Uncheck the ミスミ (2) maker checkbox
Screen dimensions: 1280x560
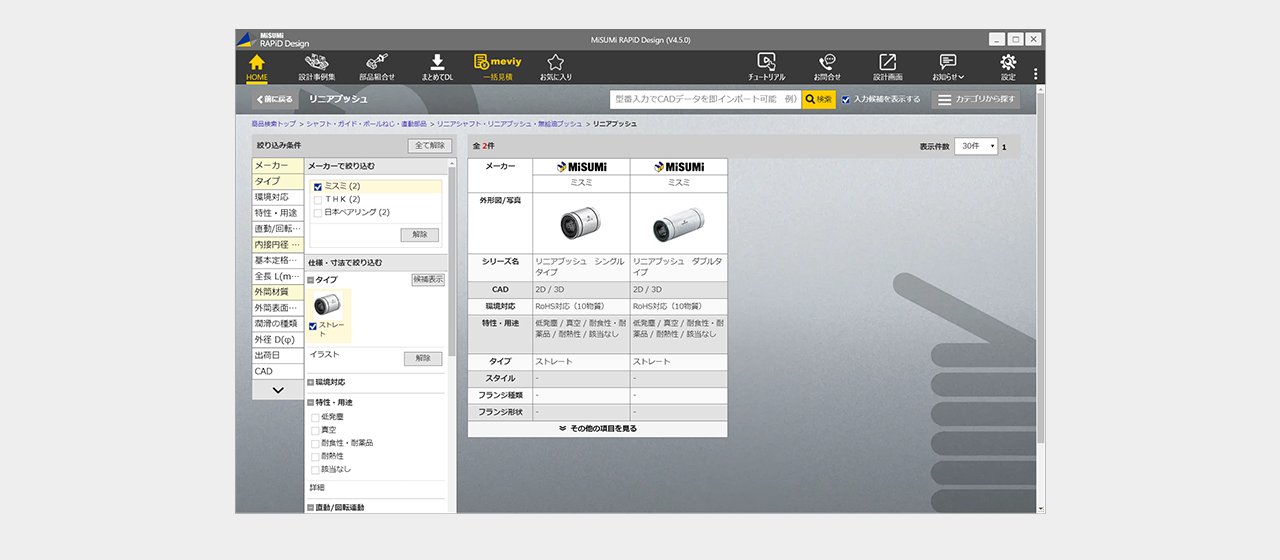click(317, 186)
